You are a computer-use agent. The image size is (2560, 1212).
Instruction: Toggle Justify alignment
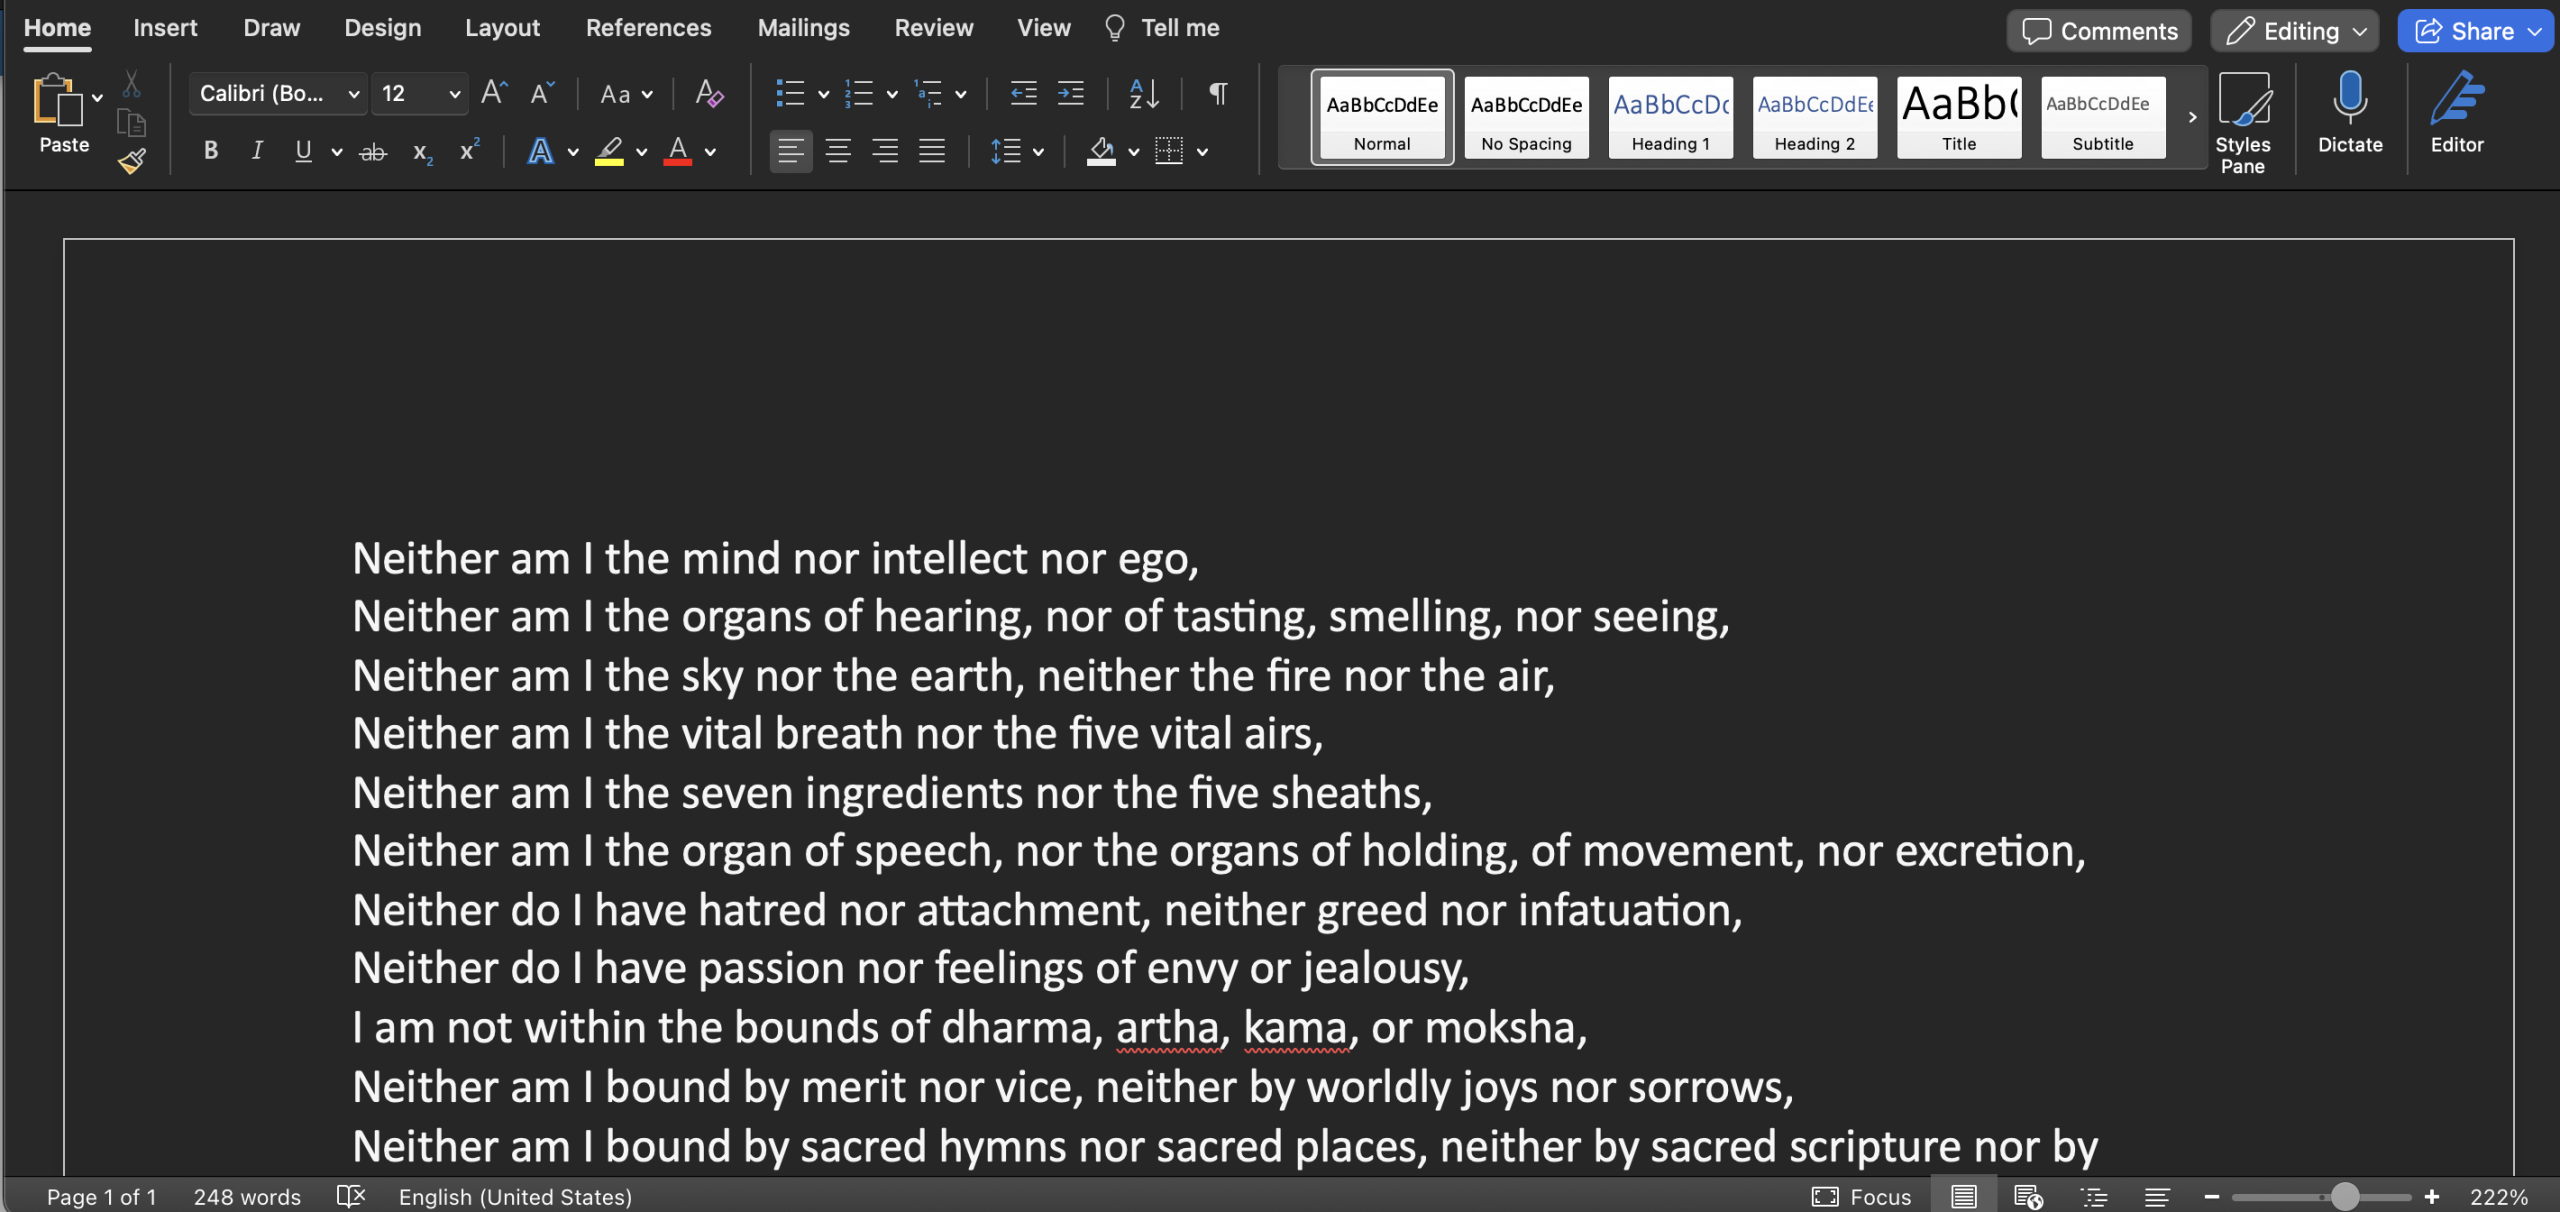pos(932,151)
